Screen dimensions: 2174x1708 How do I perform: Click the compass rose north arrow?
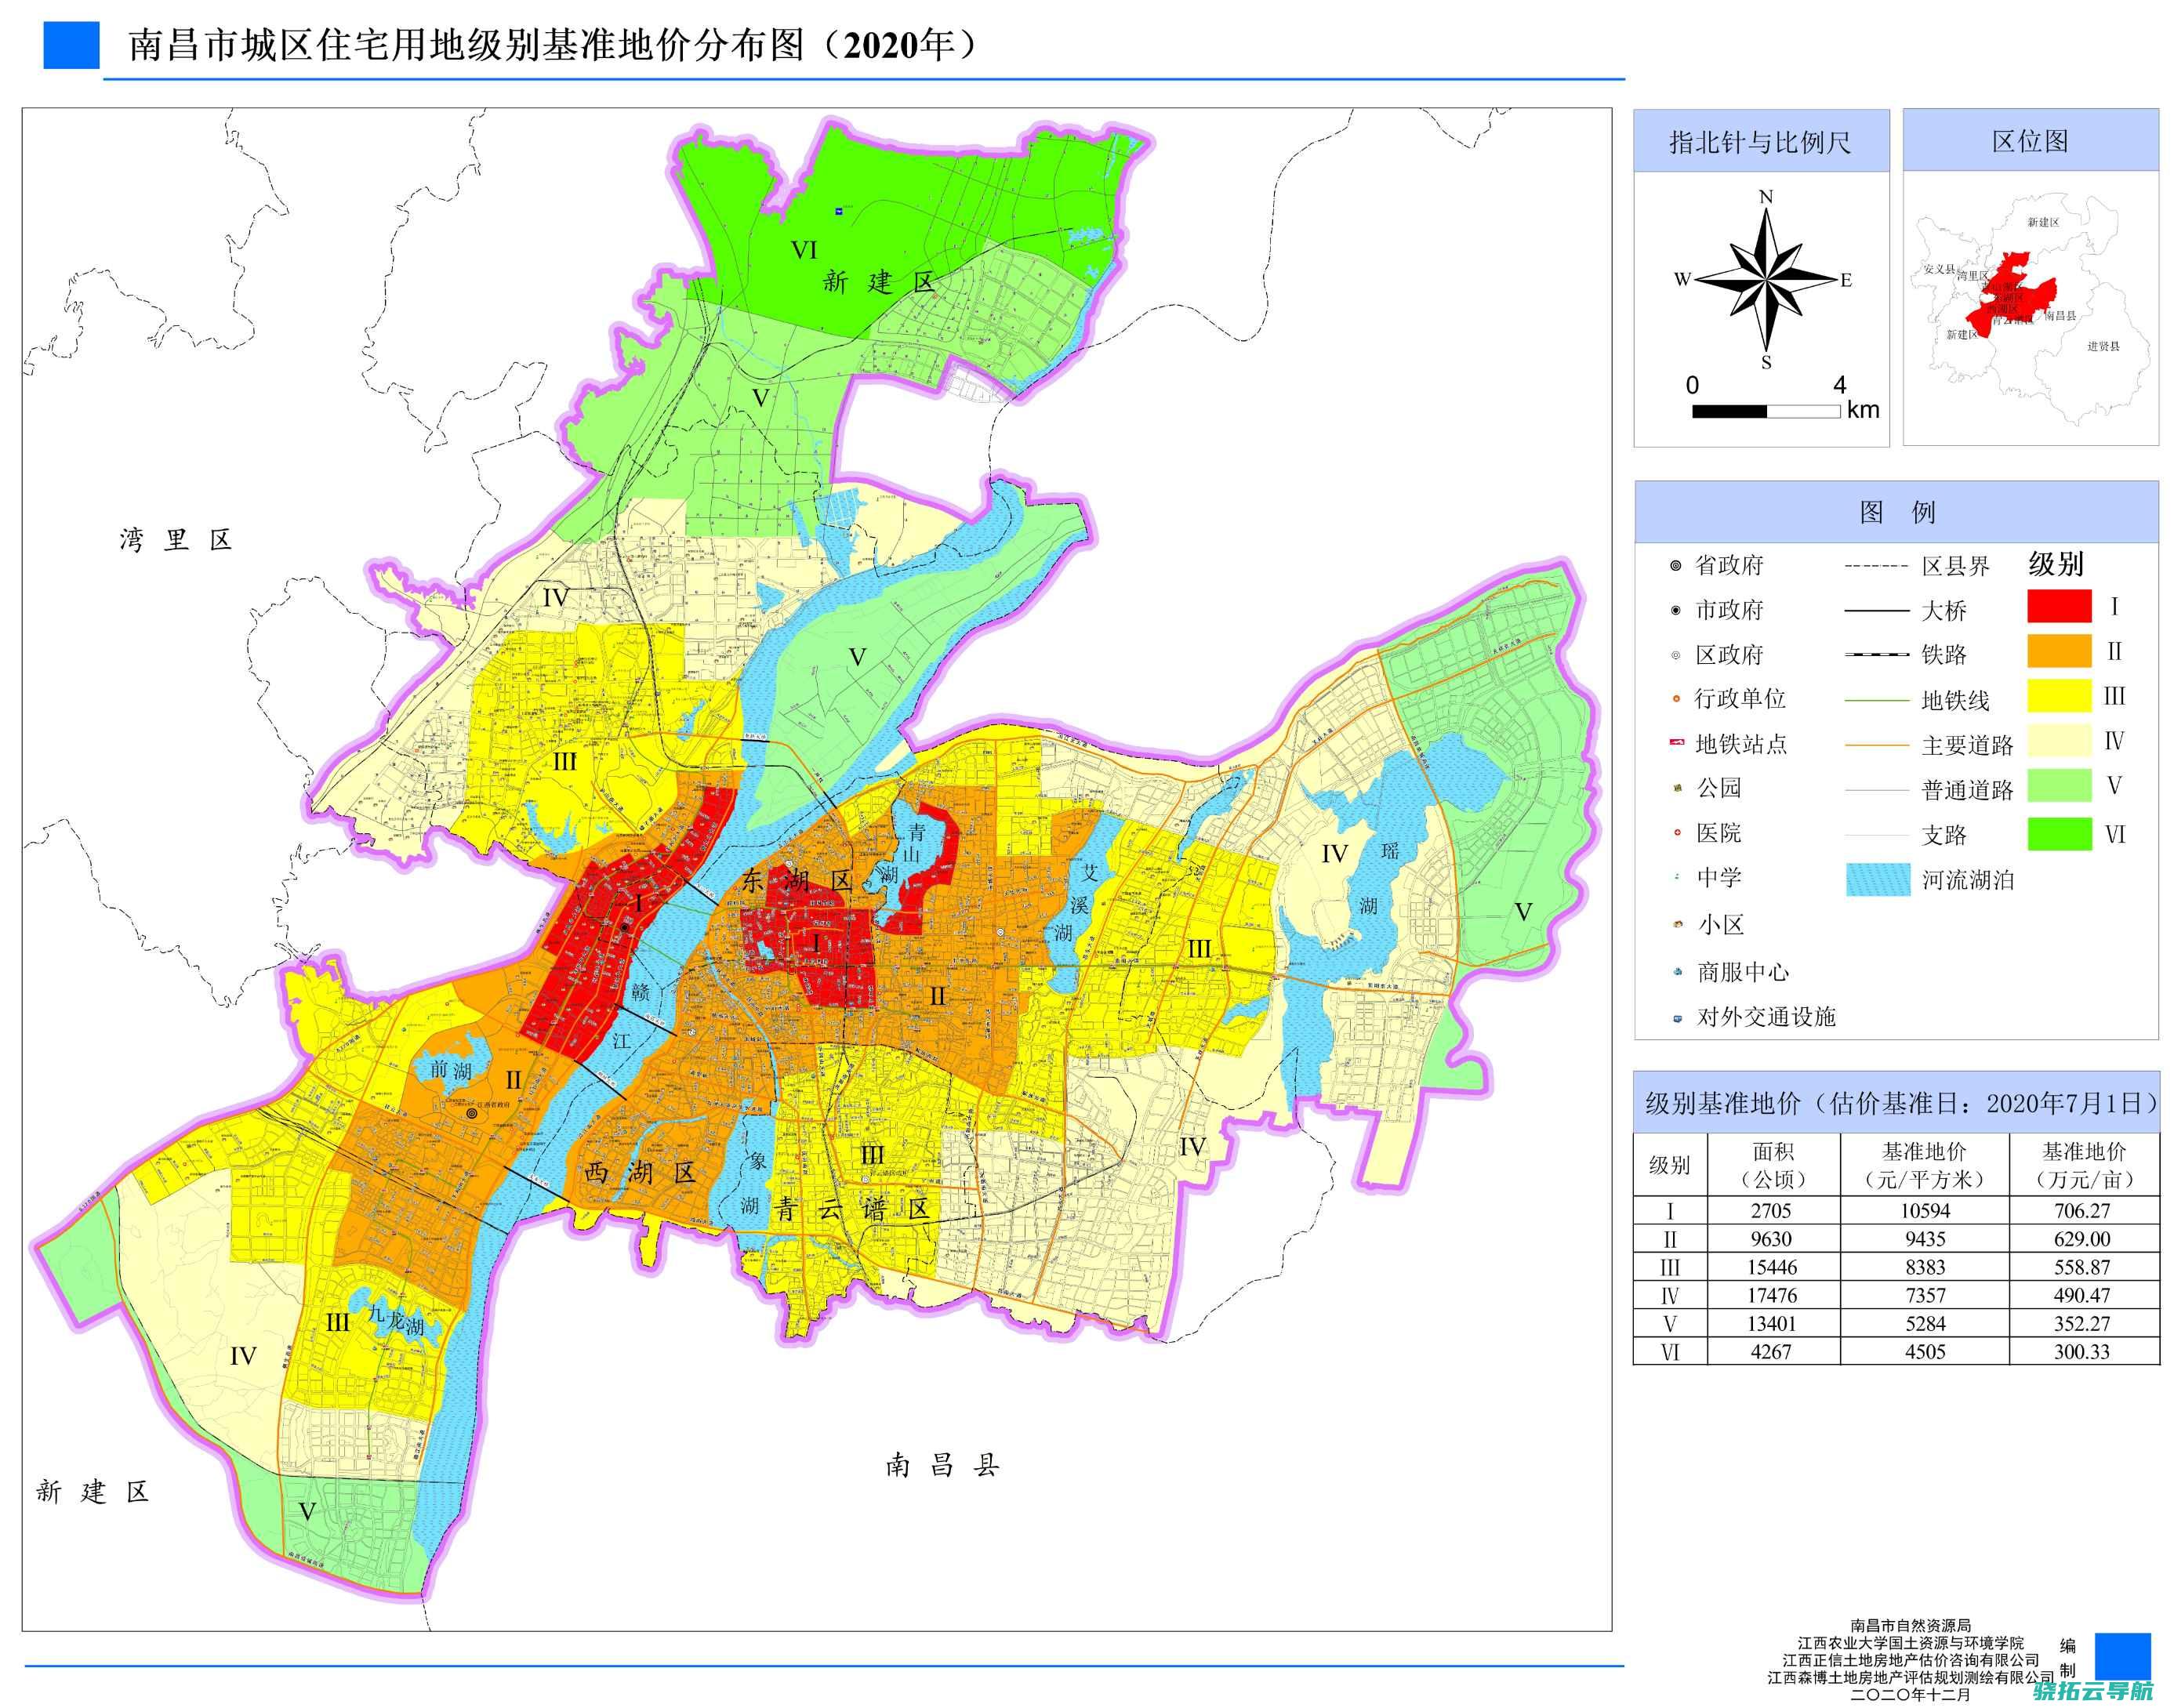(1766, 280)
